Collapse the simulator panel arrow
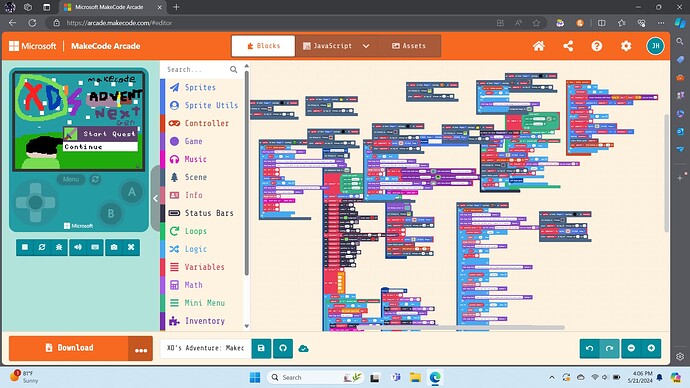The width and height of the screenshot is (690, 388). click(155, 198)
